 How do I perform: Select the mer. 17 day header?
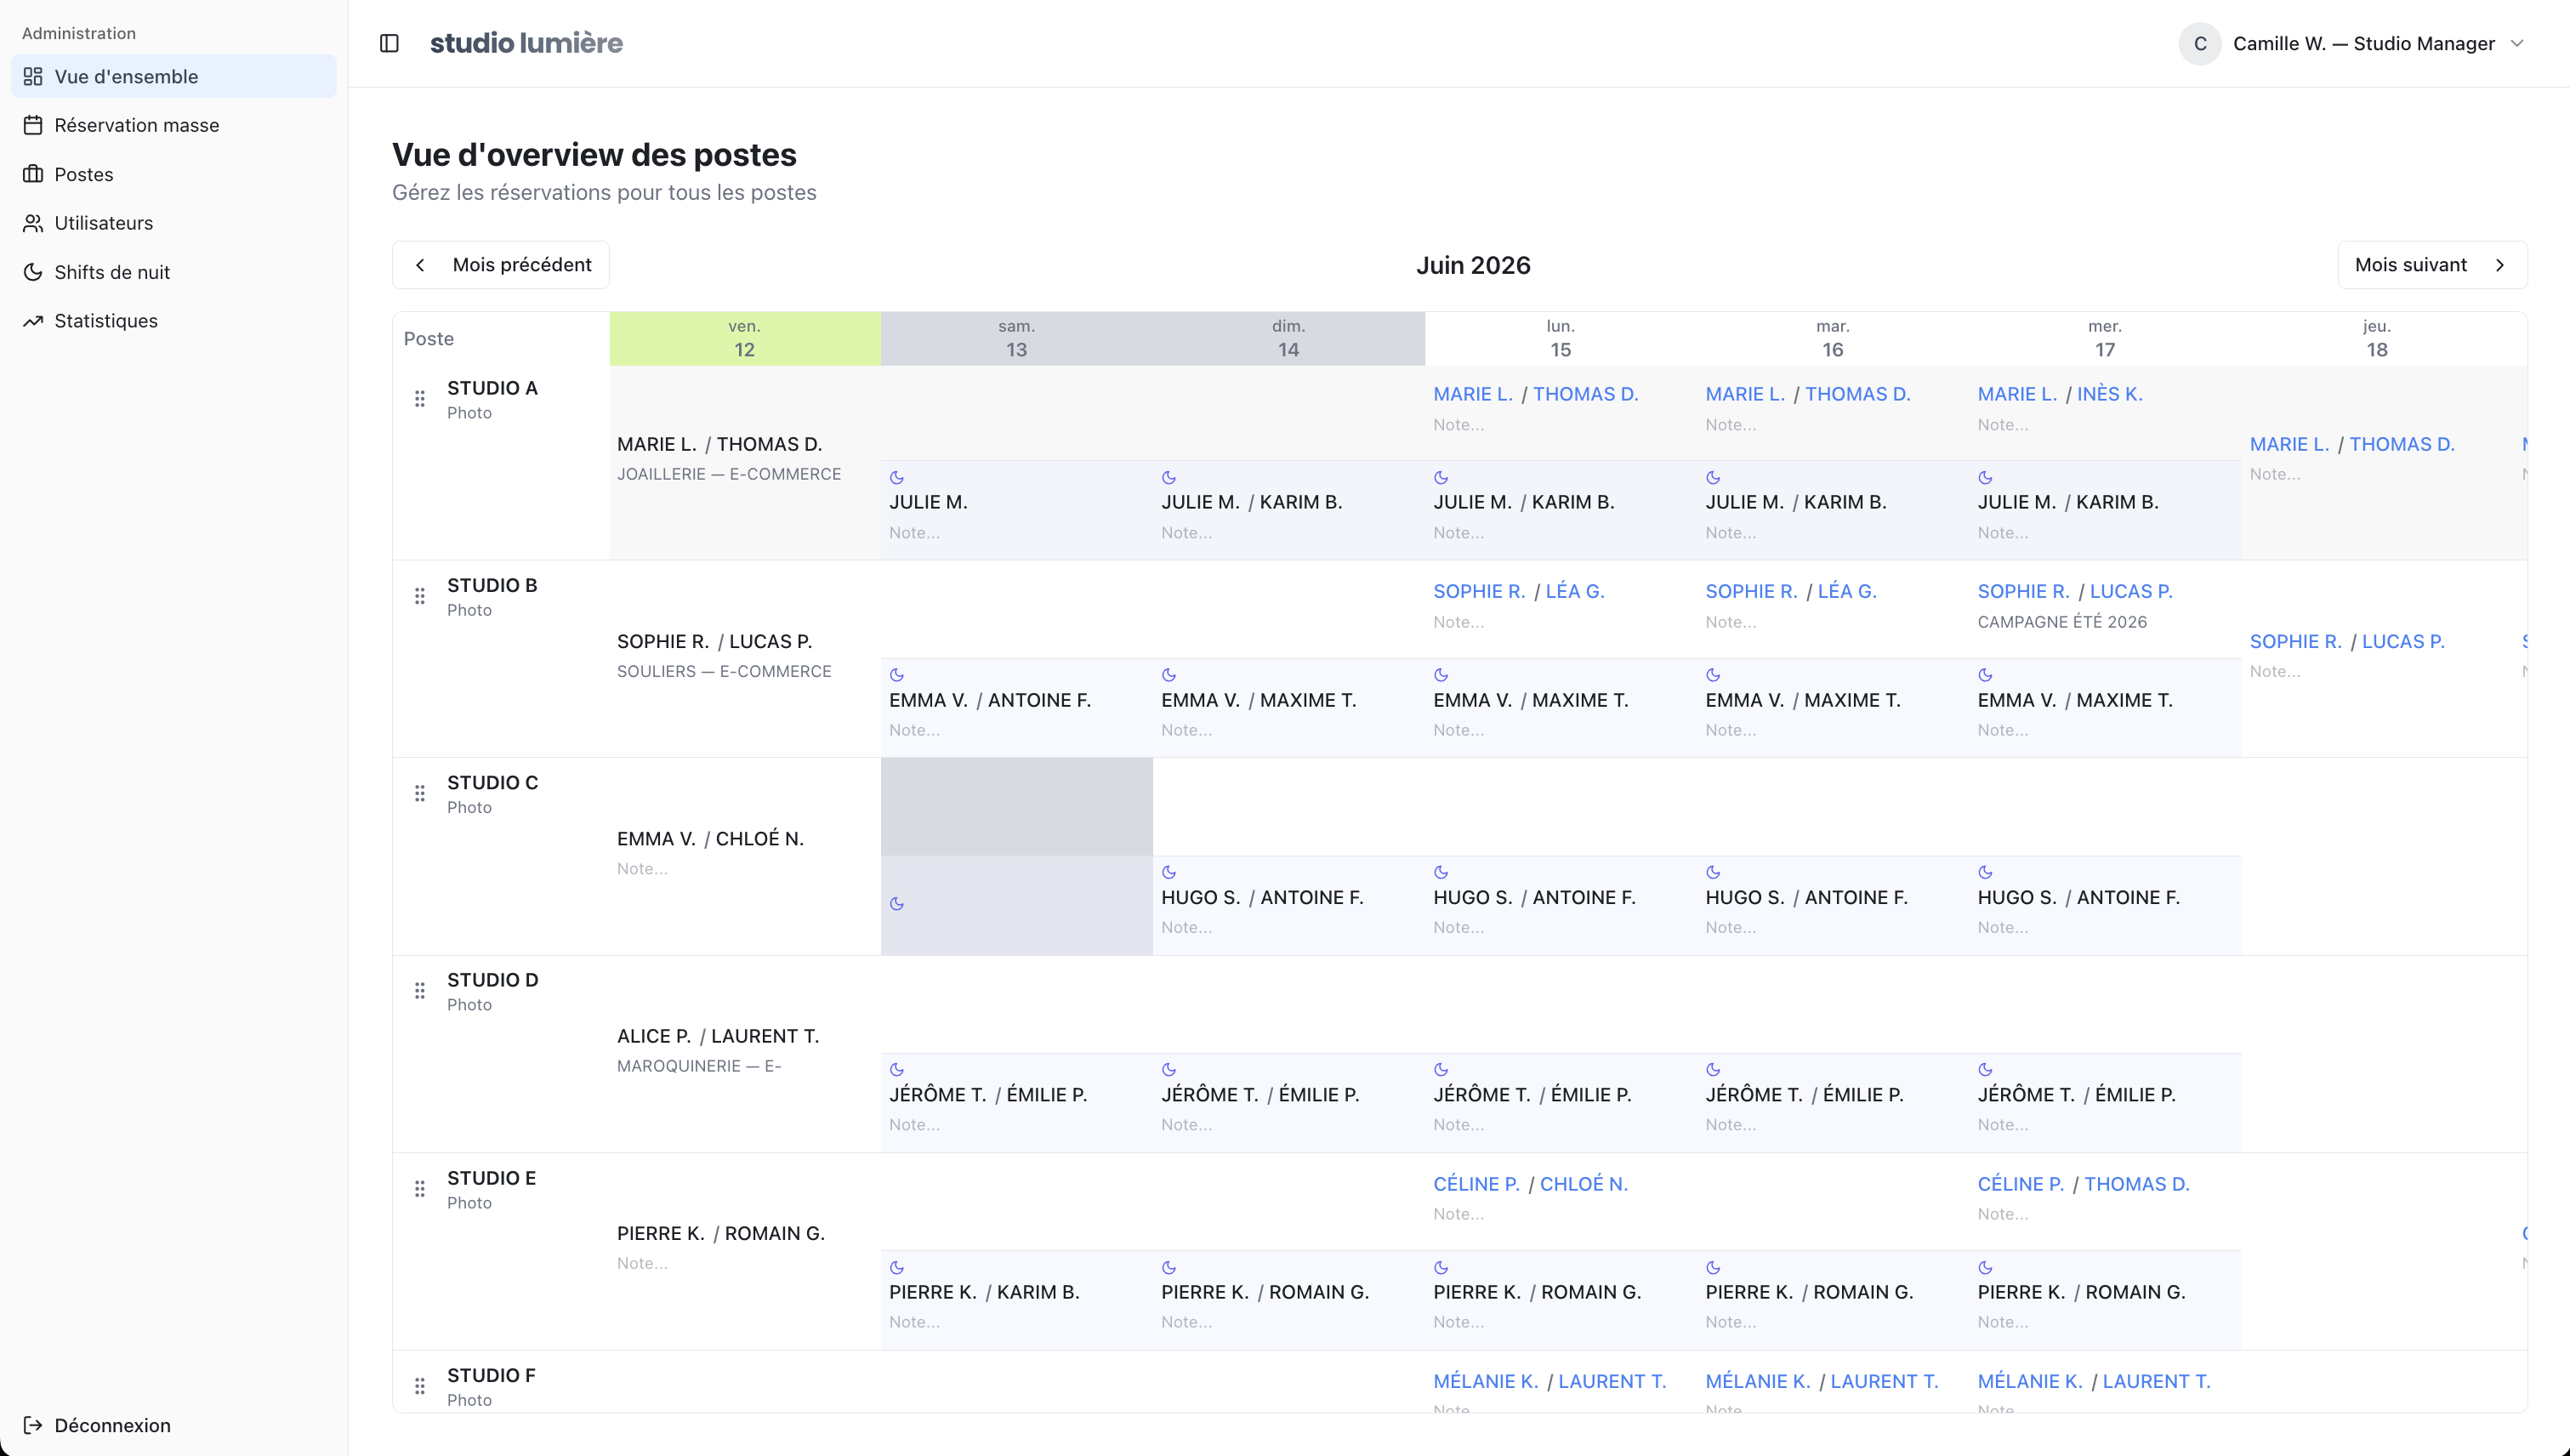coord(2105,339)
